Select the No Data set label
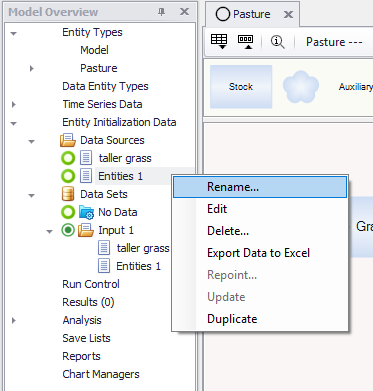The width and height of the screenshot is (373, 391). click(x=118, y=212)
